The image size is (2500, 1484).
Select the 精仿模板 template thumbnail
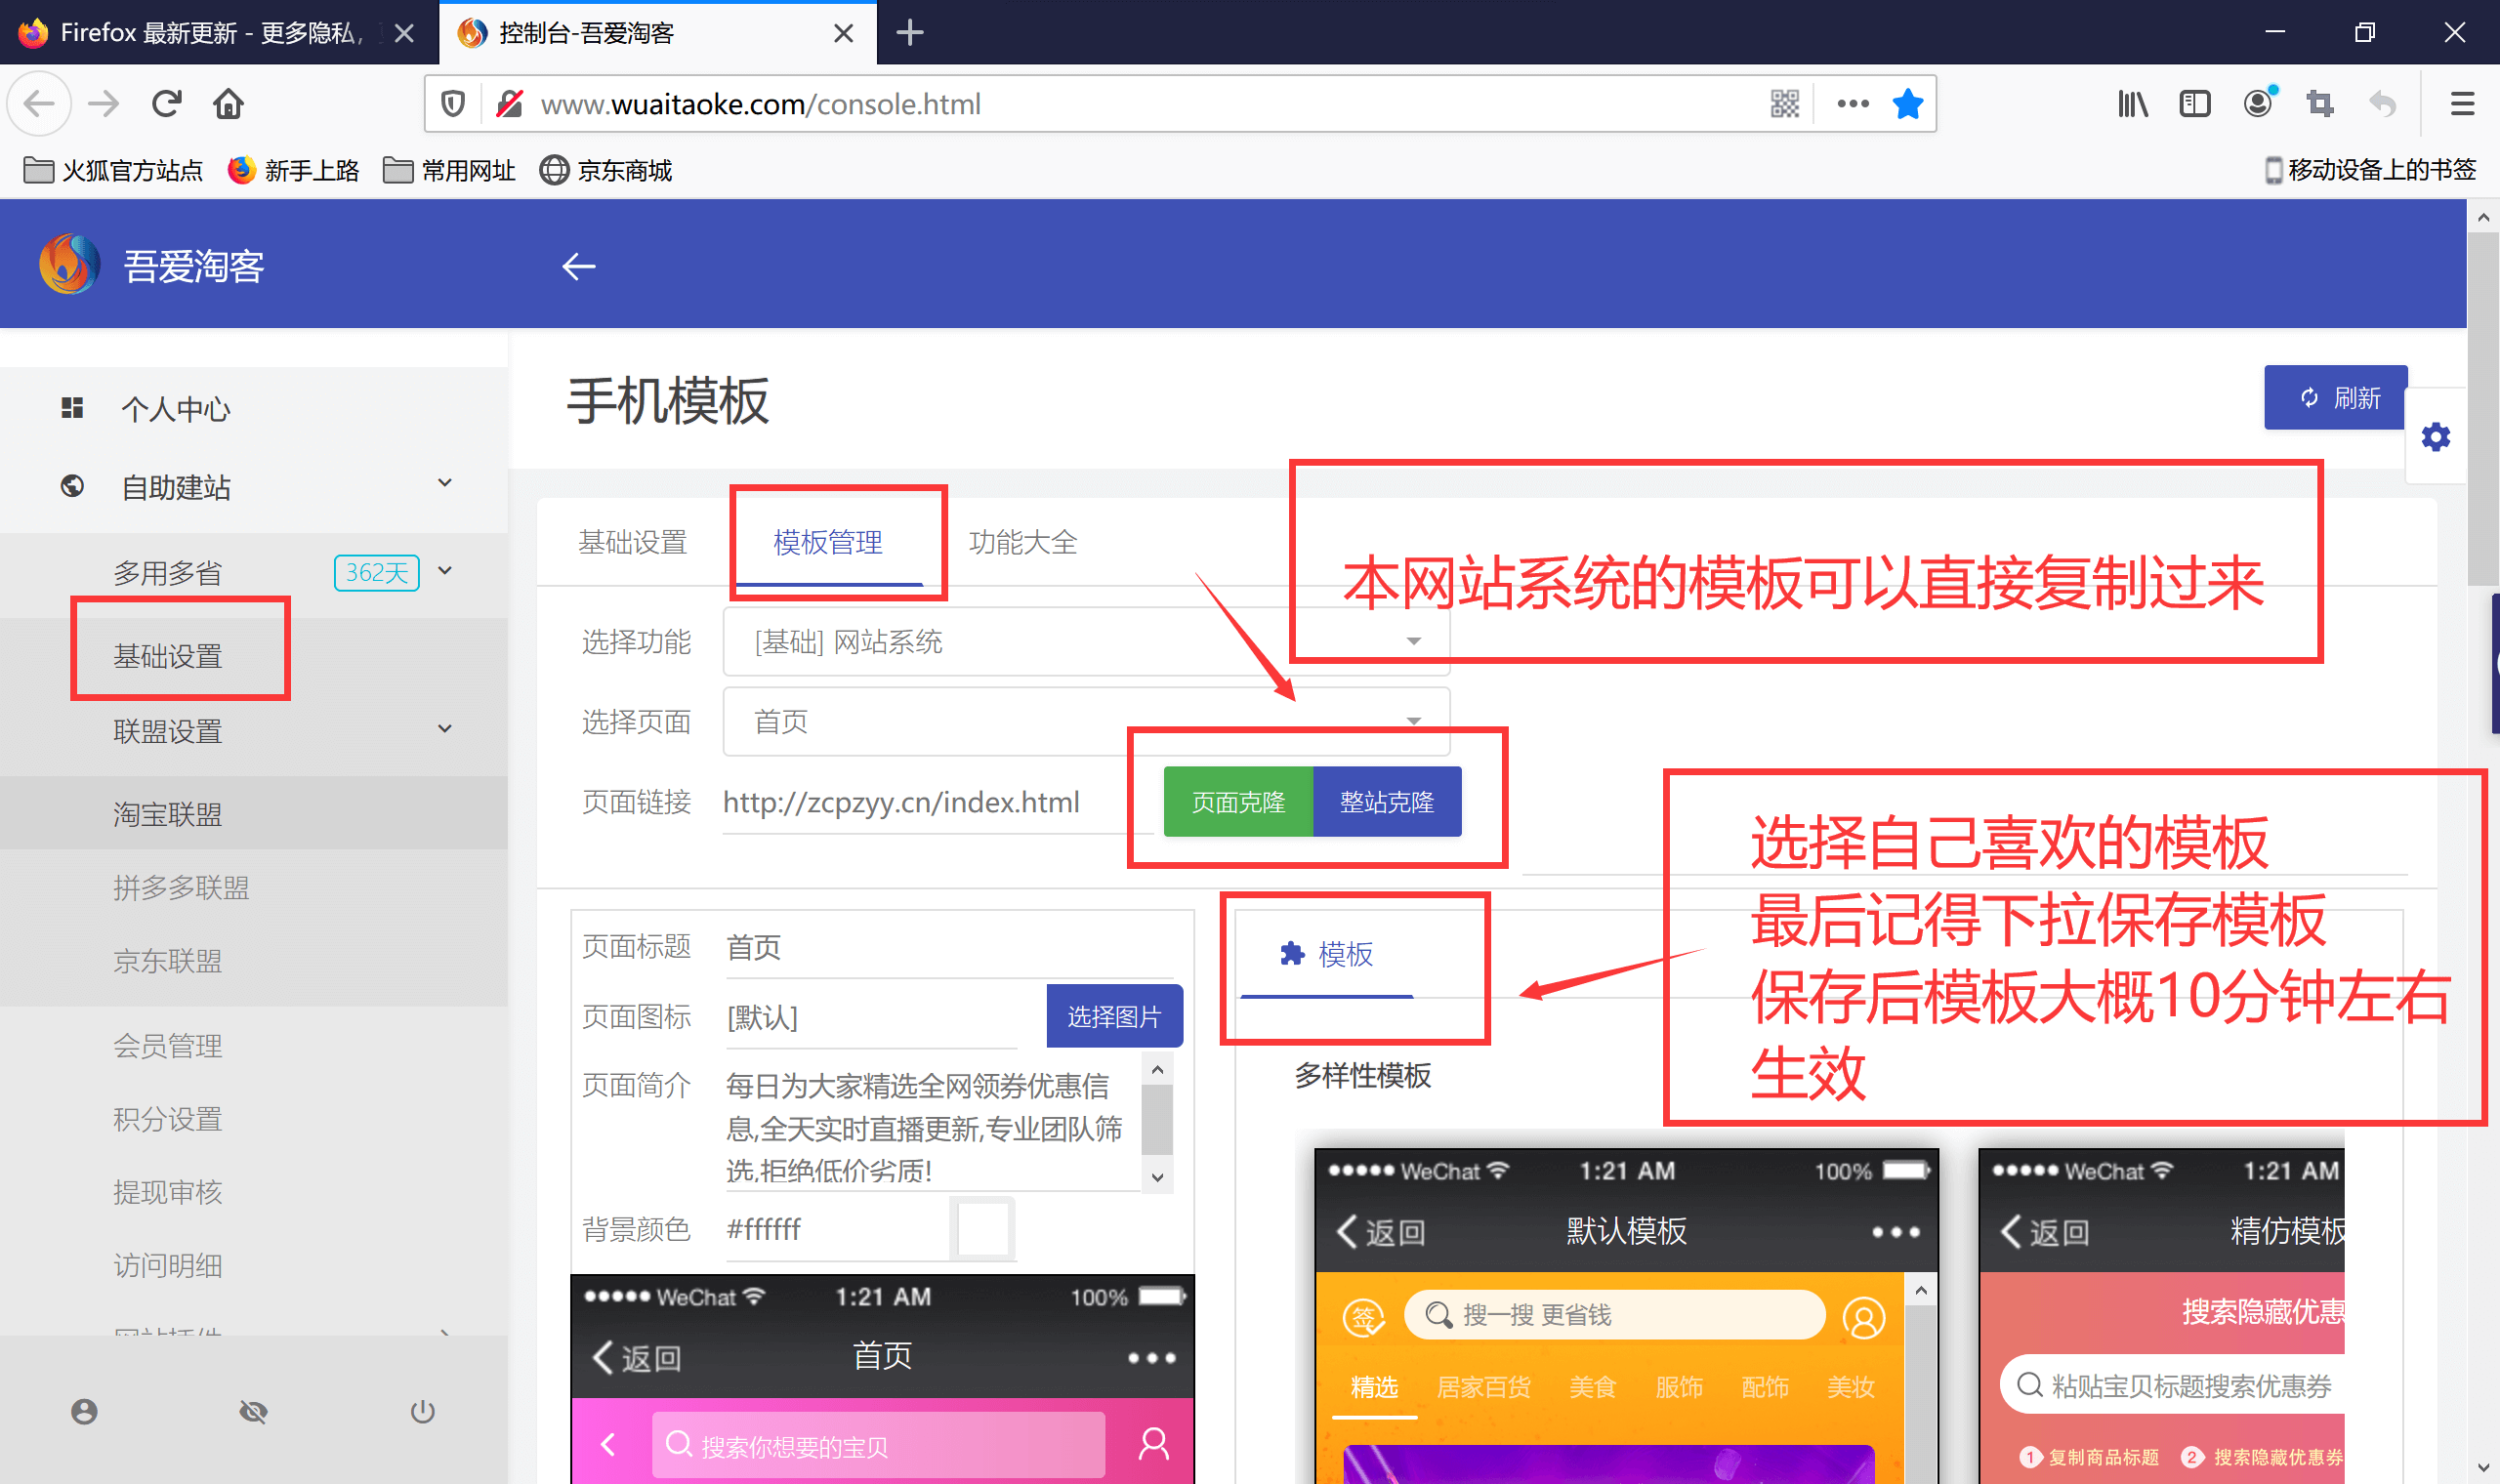click(x=2161, y=1315)
